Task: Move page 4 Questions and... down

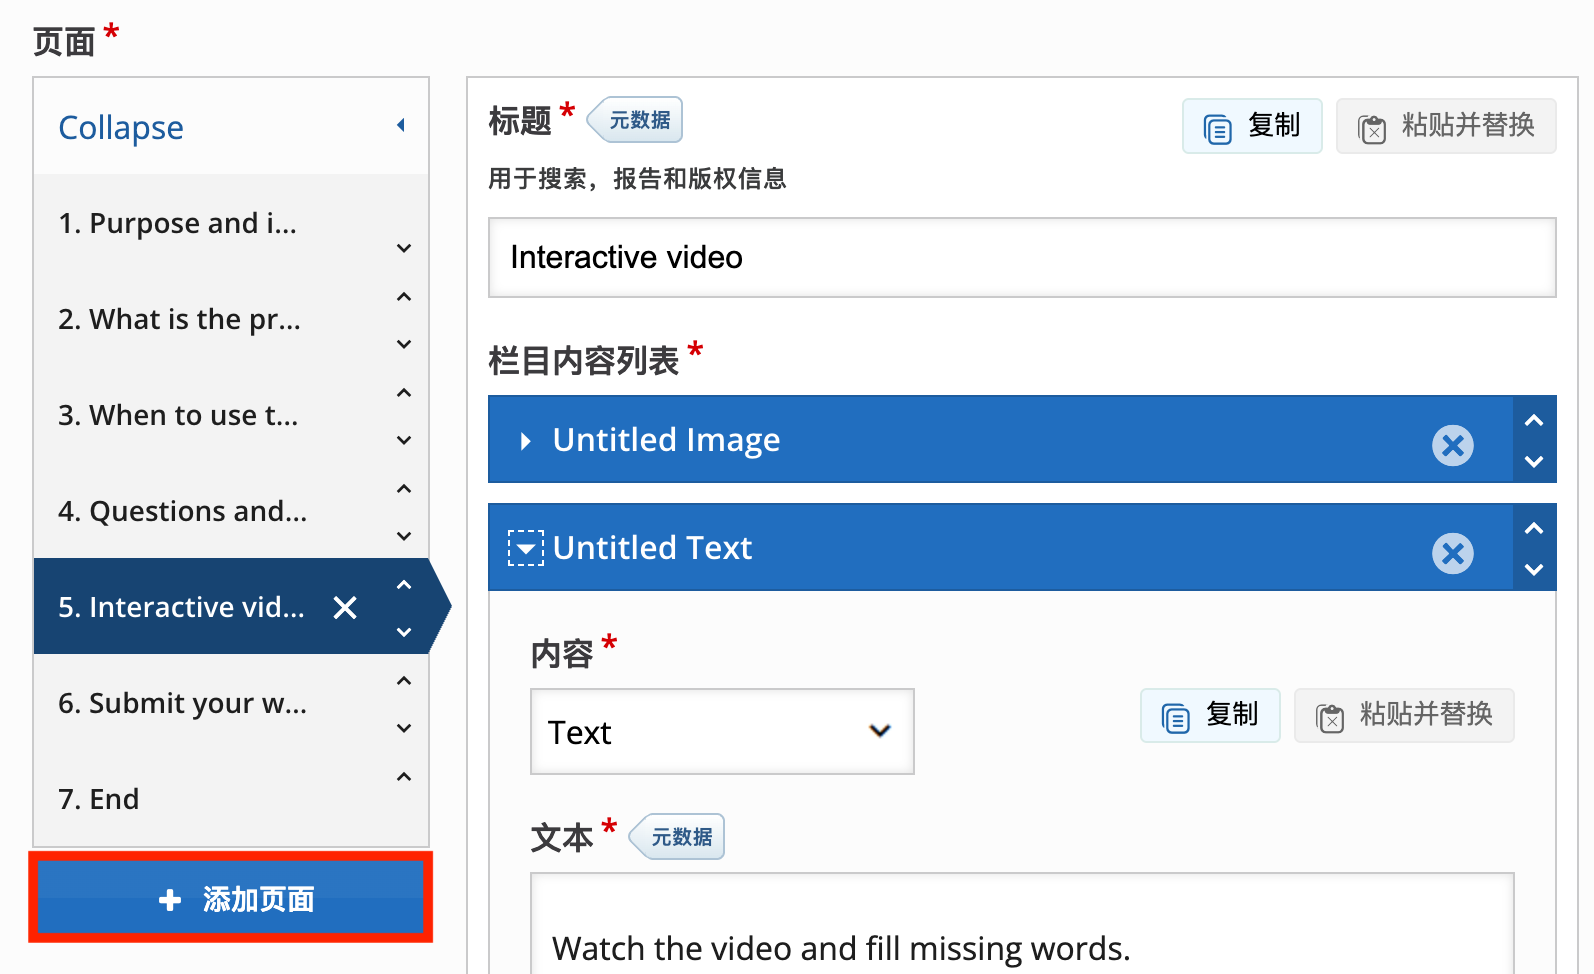Action: 404,536
